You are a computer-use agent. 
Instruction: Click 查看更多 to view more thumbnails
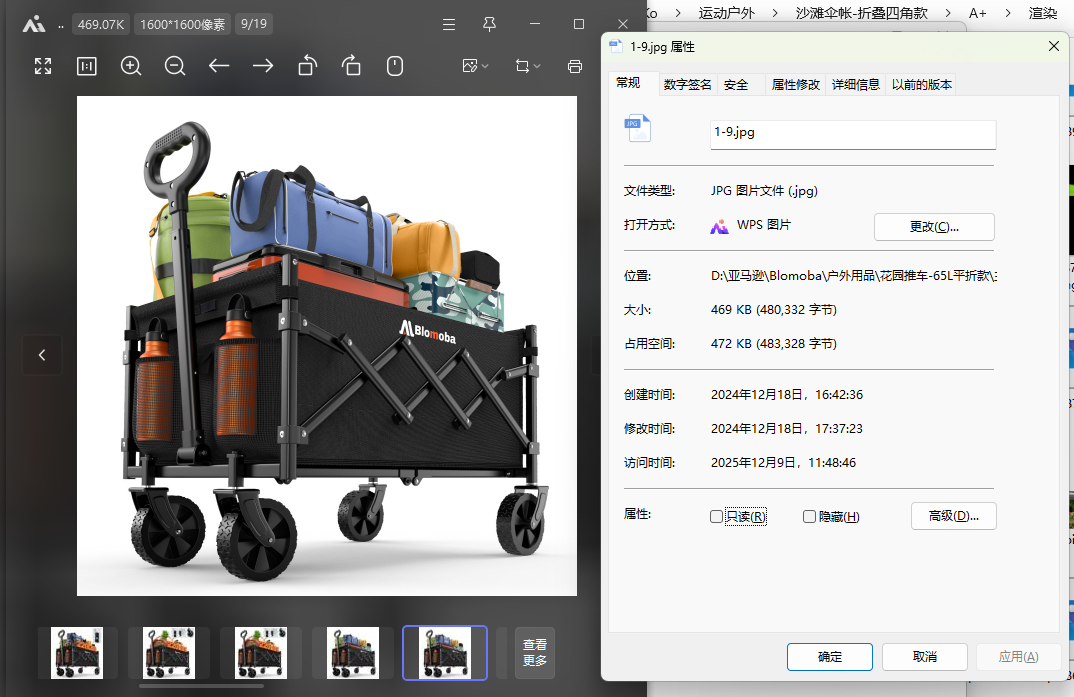pos(534,653)
